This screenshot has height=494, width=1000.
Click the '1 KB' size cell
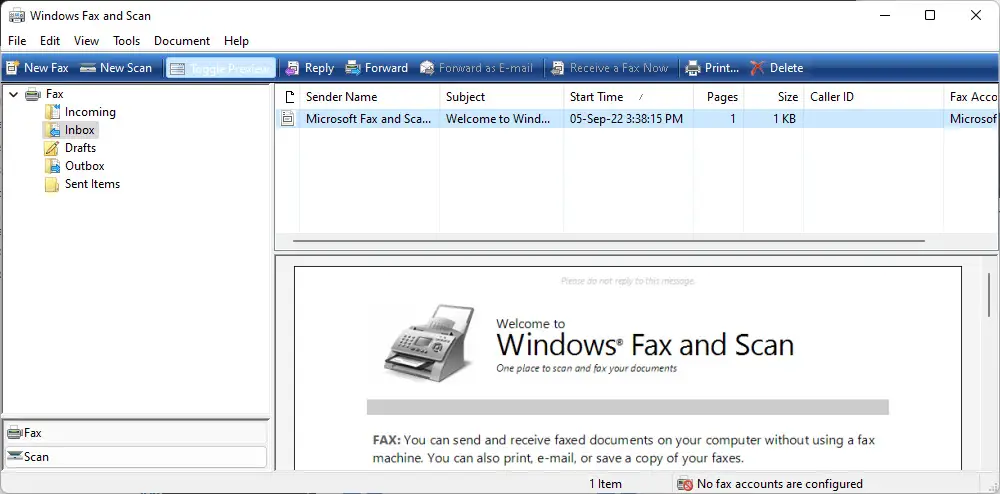tap(784, 119)
